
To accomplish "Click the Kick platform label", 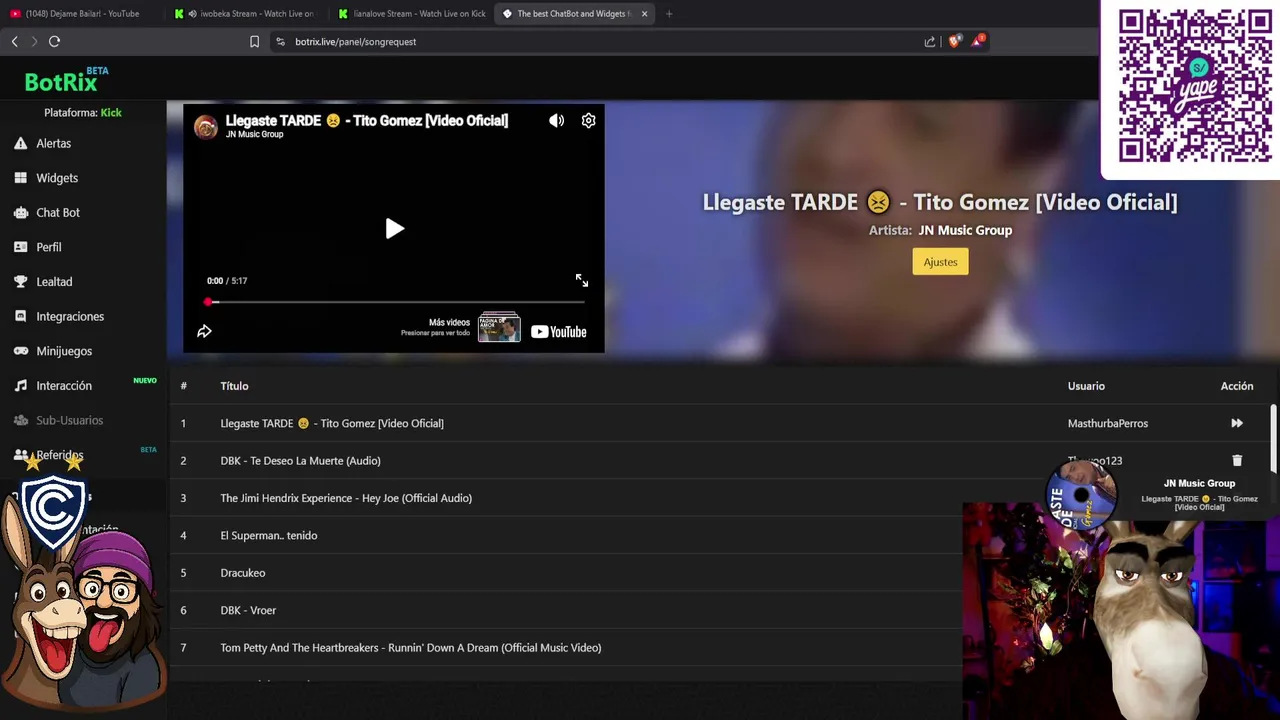I will (111, 113).
